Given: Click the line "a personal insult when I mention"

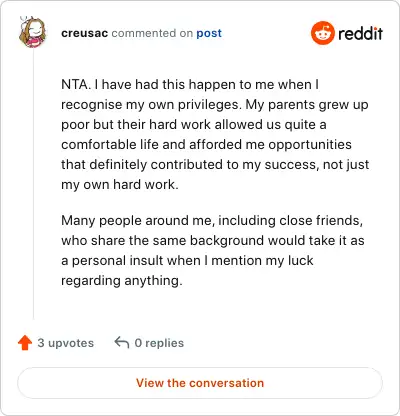Looking at the screenshot, I should 187,261.
